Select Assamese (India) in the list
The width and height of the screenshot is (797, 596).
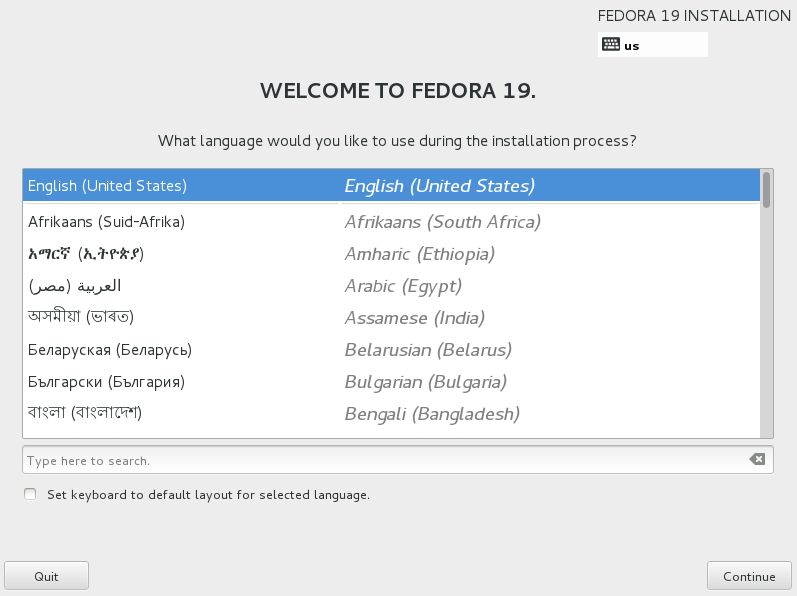click(x=391, y=318)
